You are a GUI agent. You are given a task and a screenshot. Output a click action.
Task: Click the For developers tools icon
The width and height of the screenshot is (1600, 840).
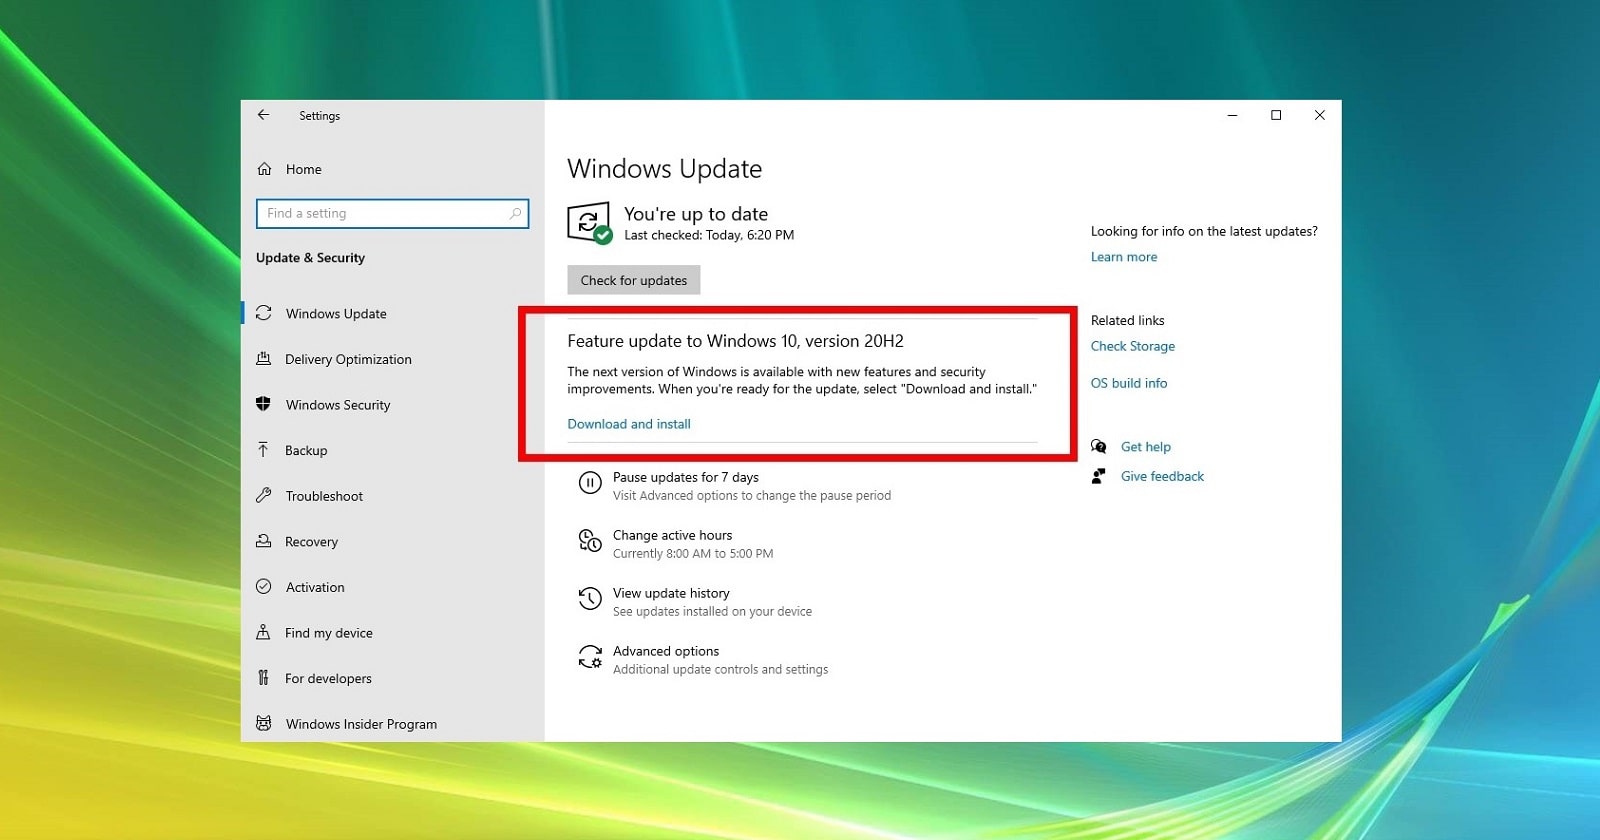[x=264, y=678]
